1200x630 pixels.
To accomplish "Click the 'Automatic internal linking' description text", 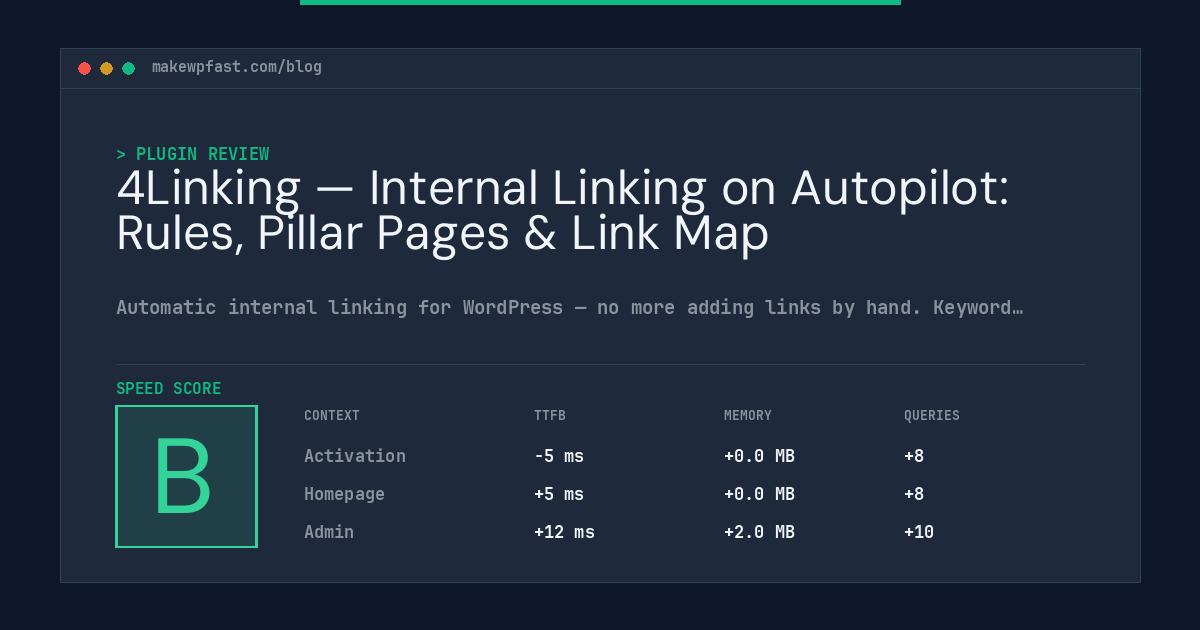I will (569, 307).
